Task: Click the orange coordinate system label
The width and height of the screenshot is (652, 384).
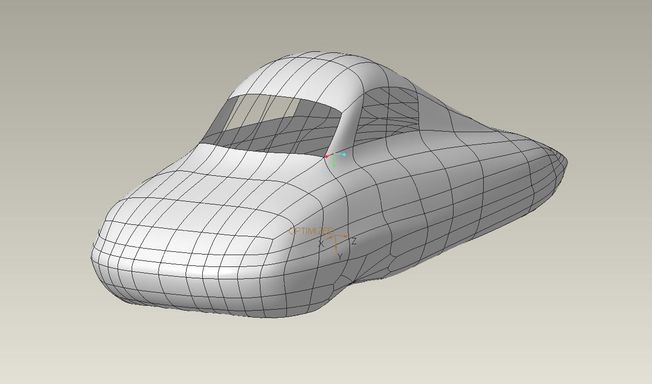Action: pos(311,230)
